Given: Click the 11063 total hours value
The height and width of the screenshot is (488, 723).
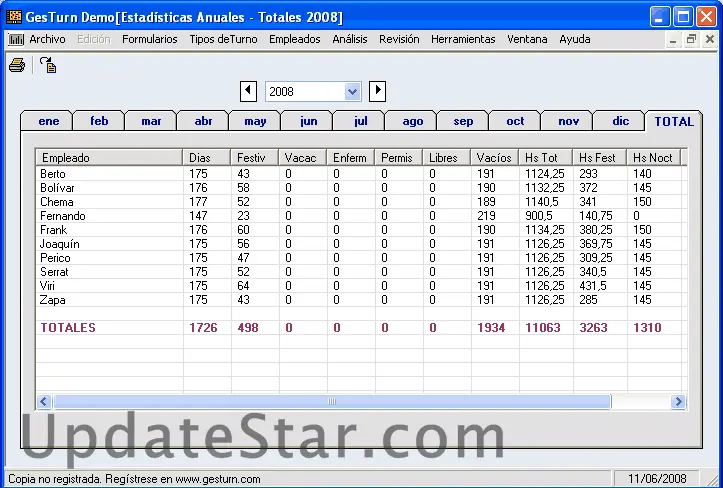Looking at the screenshot, I should (543, 327).
